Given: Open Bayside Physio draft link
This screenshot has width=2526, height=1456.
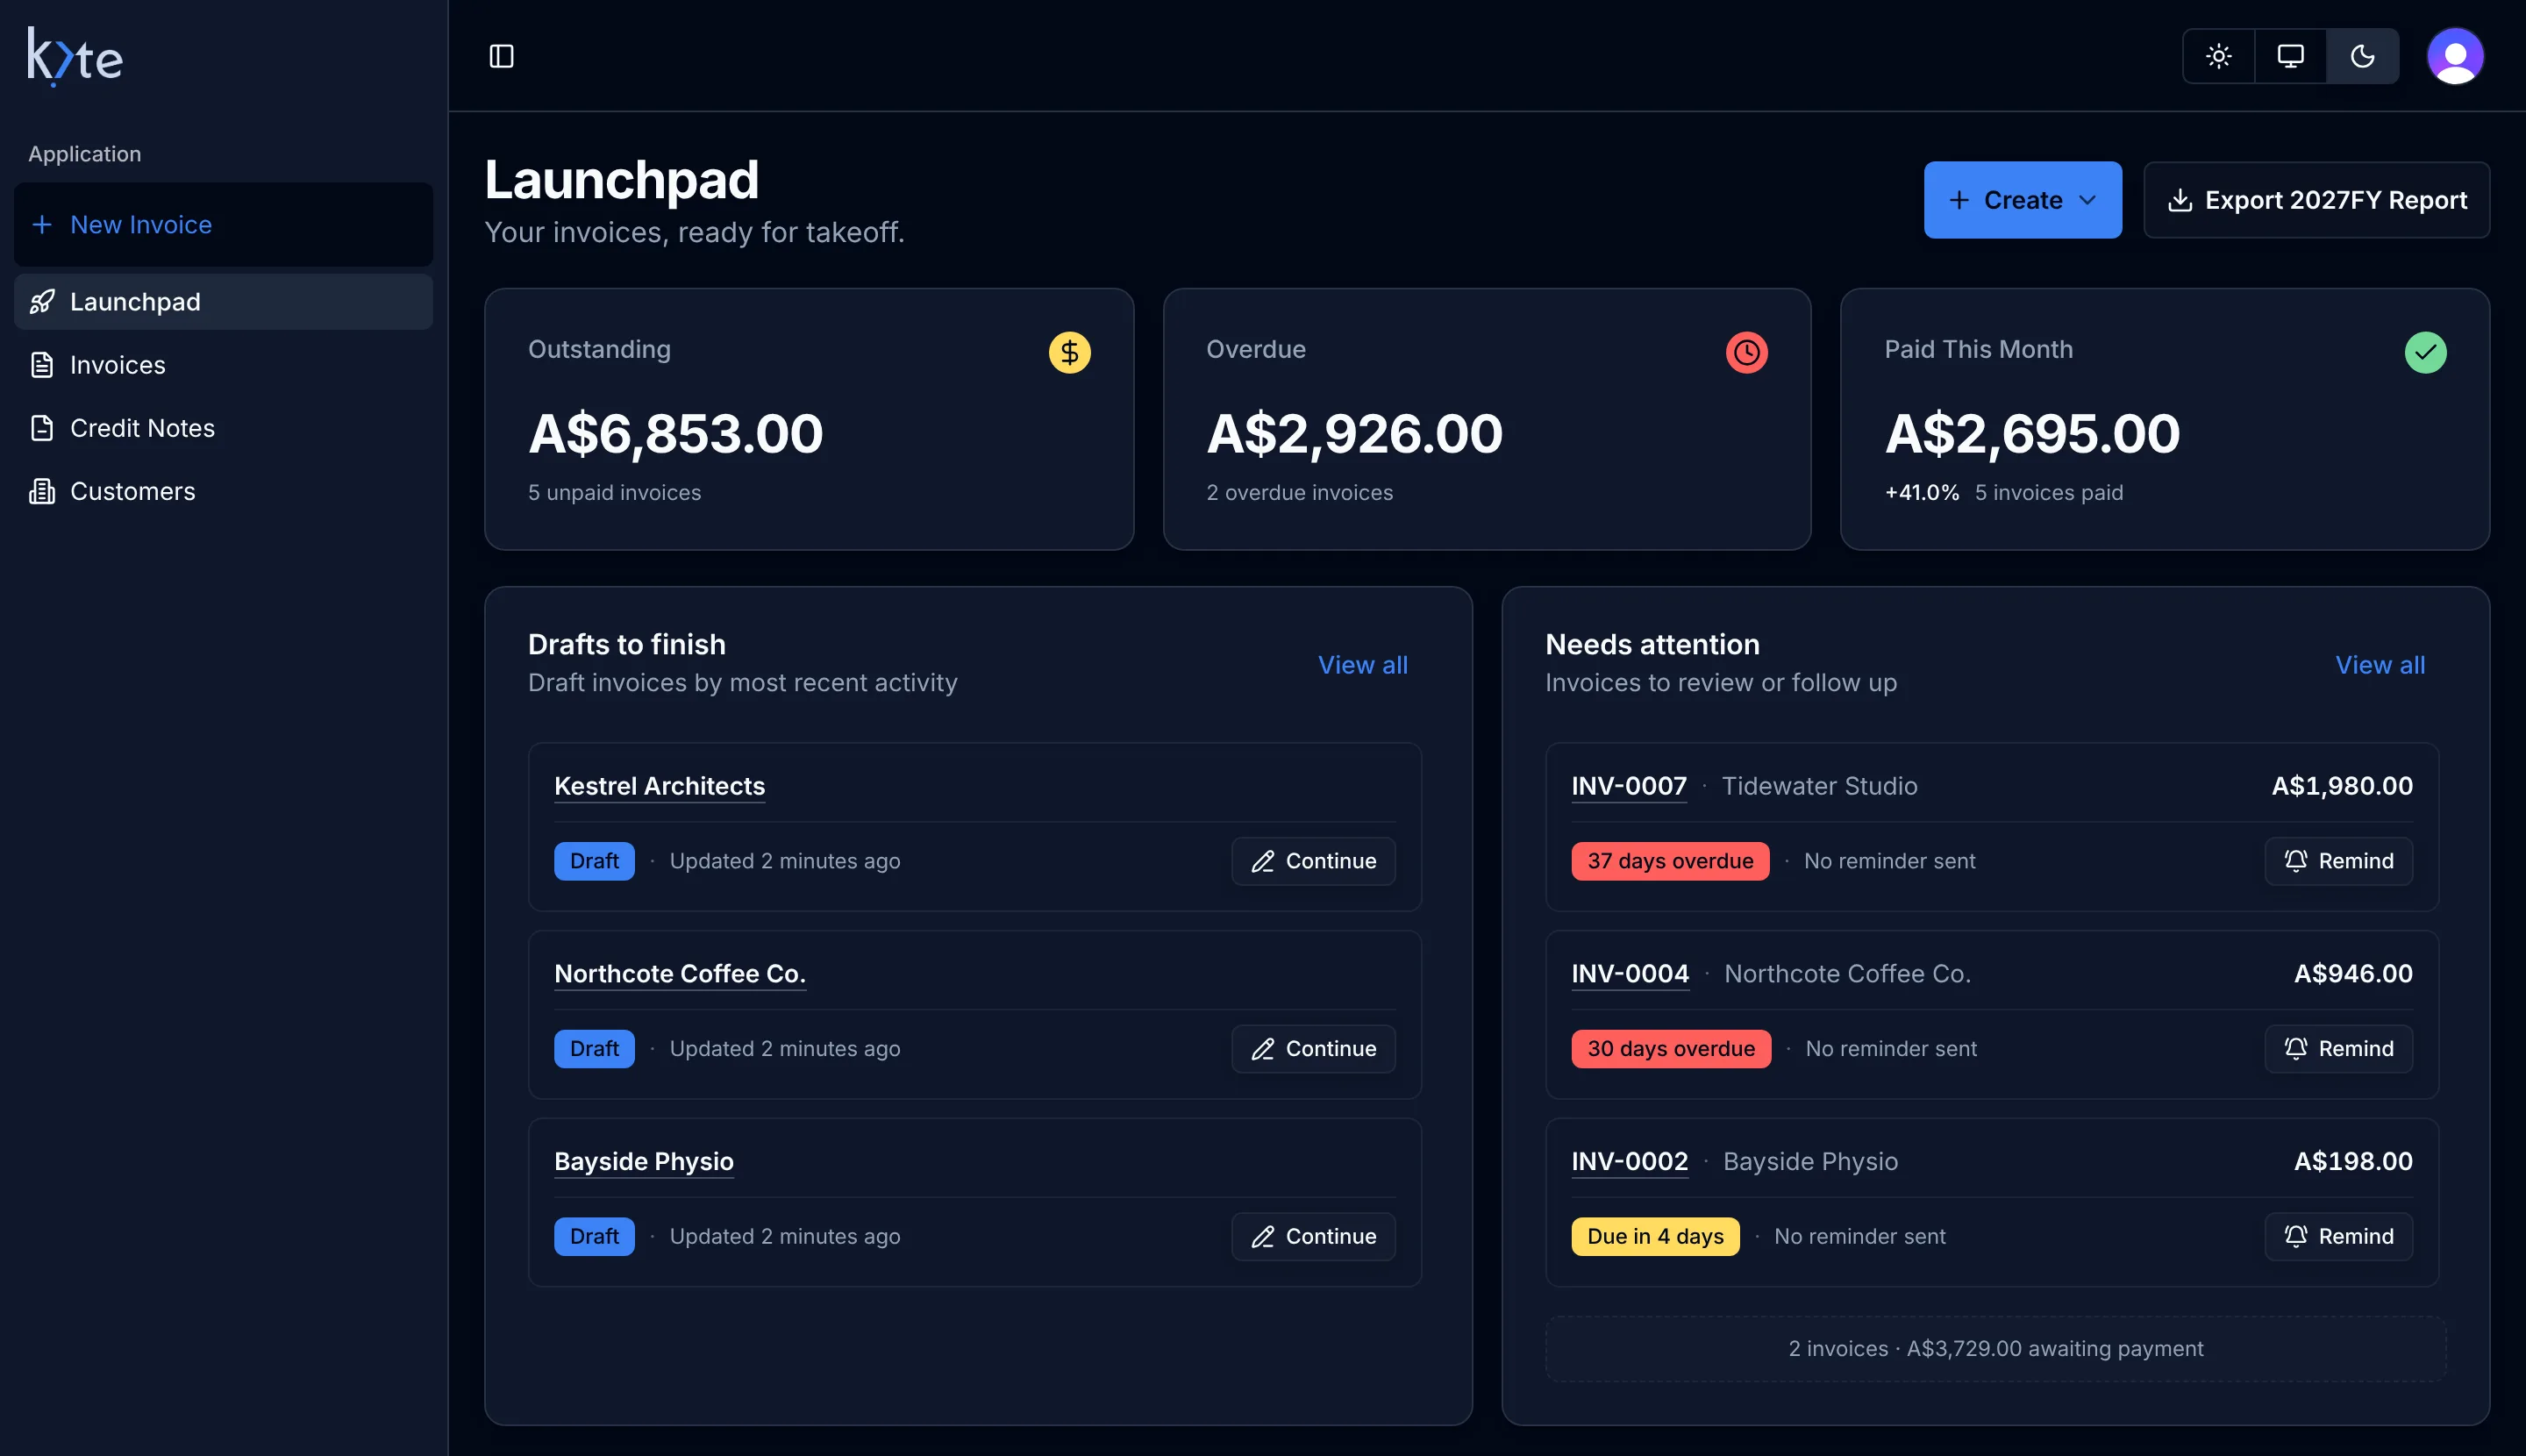Looking at the screenshot, I should pos(644,1161).
